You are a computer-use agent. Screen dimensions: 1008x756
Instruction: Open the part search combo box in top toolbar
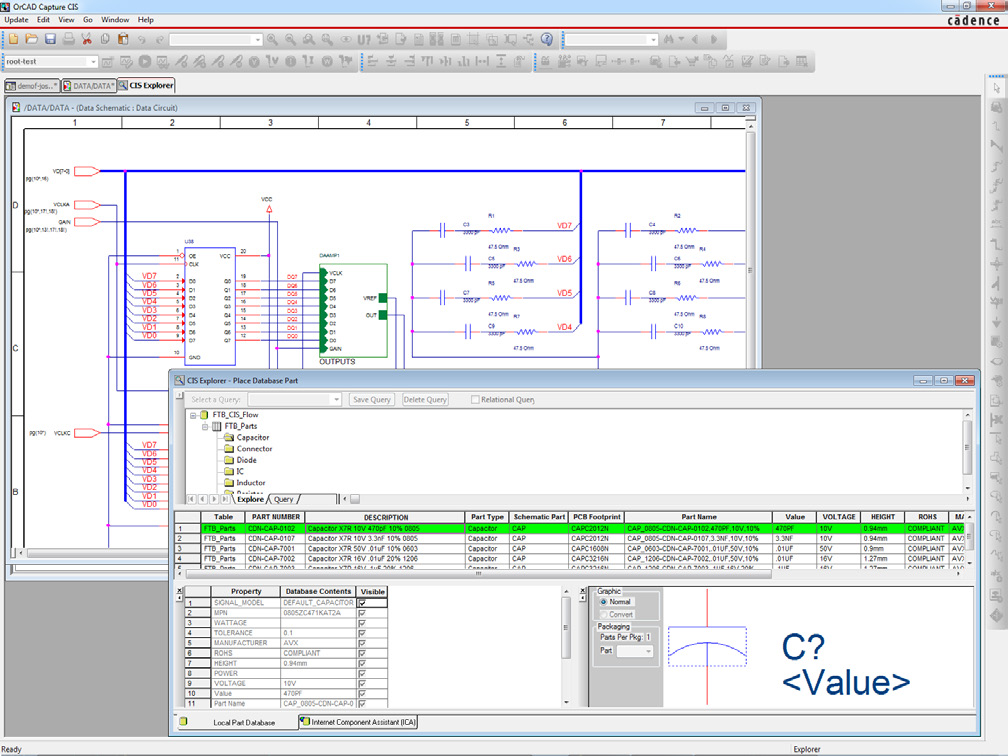(x=215, y=40)
